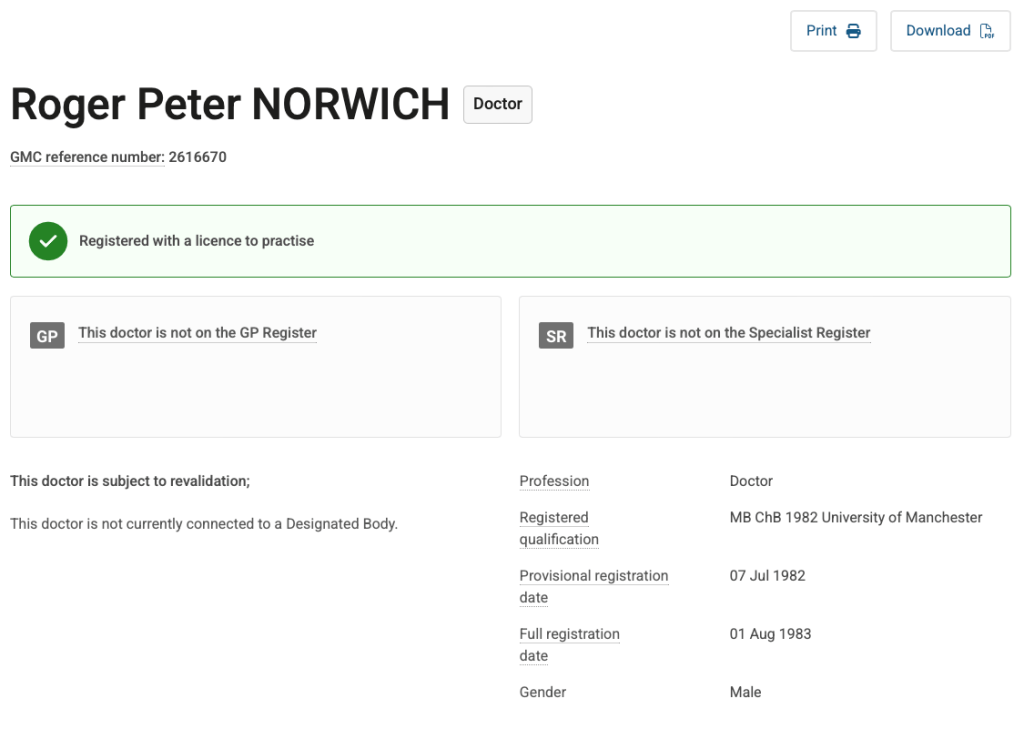Click the GP register badge icon

click(47, 336)
